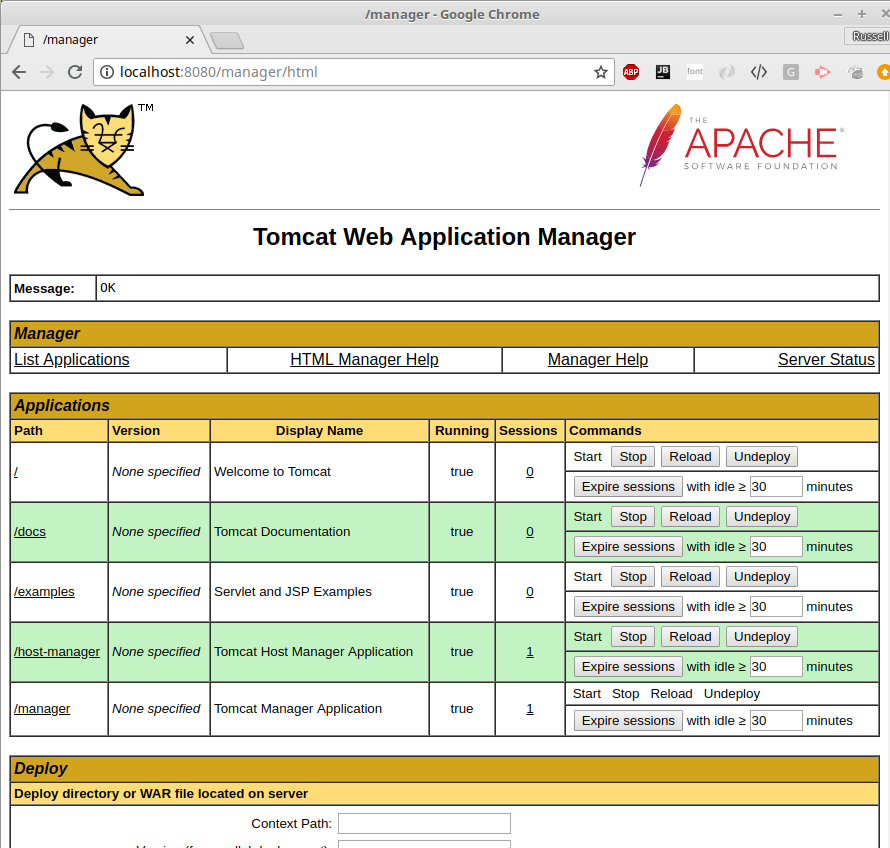Open the Russell profile button

pyautogui.click(x=869, y=36)
